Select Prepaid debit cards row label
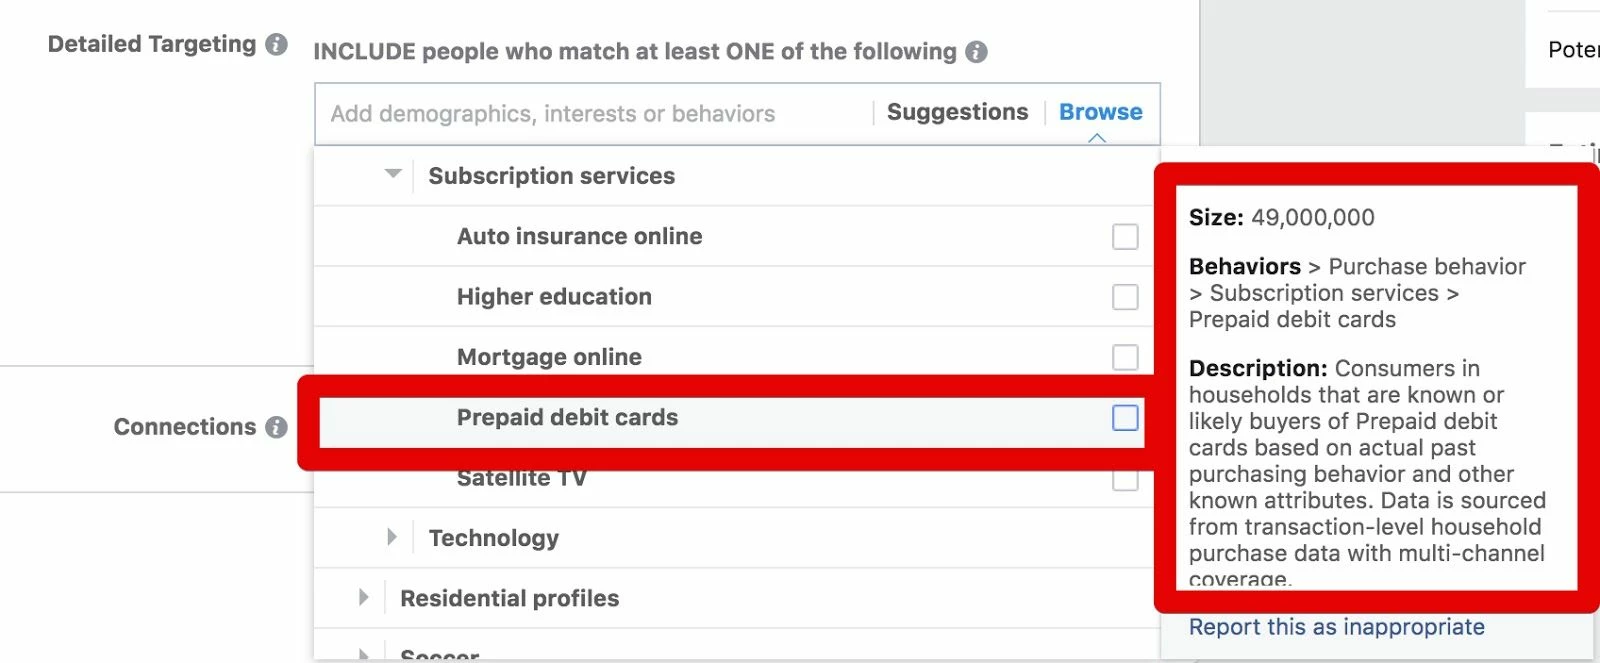Screen dimensions: 1600x663 coord(567,418)
